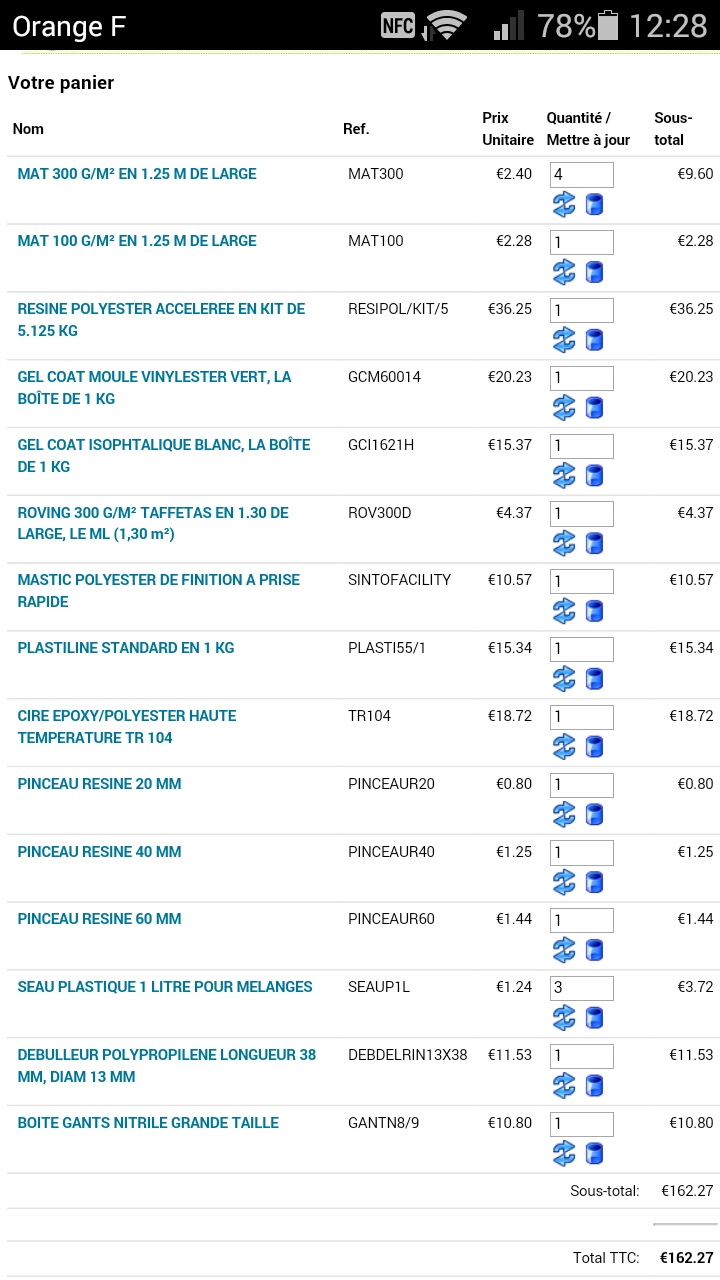Screen dimensions: 720x1280
Task: Refresh quantity for ROV300D roving row
Action: tap(564, 543)
